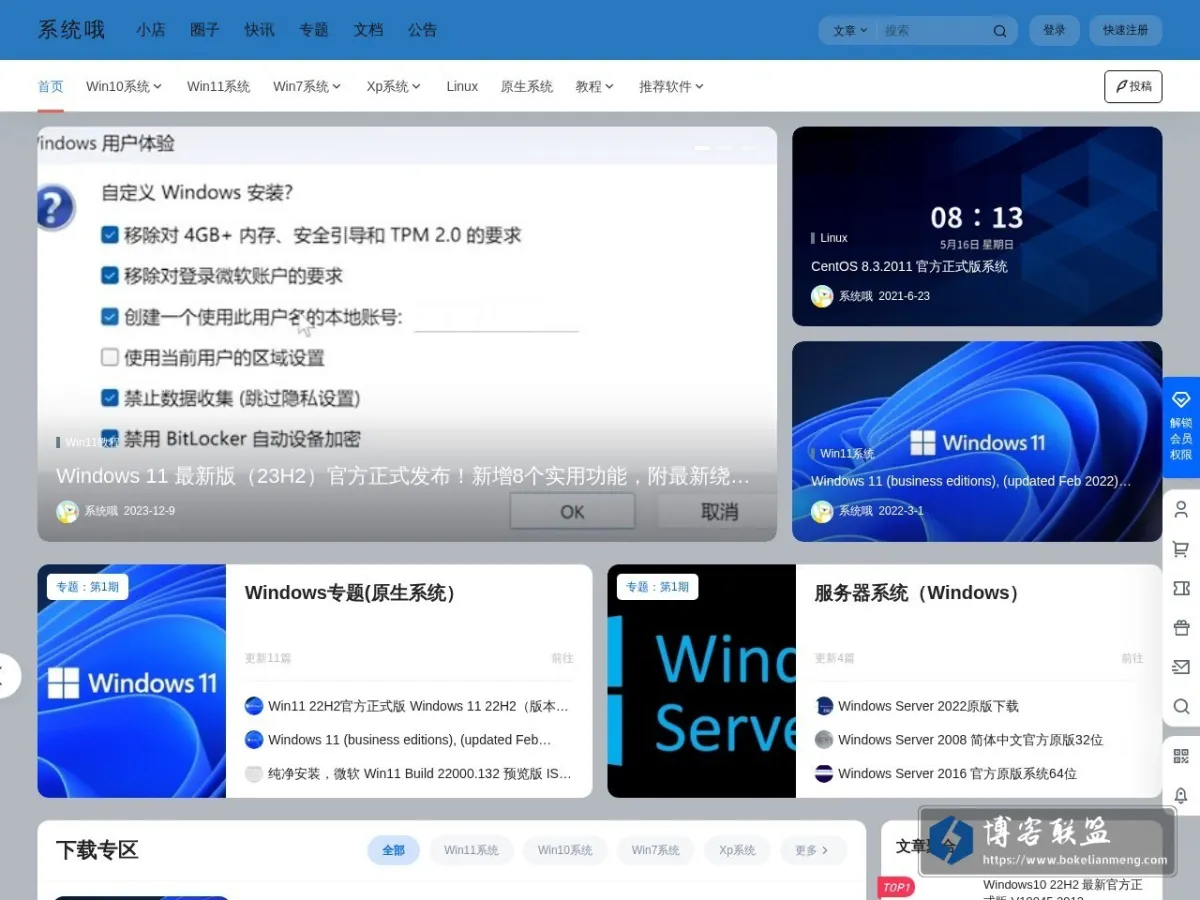This screenshot has height=900, width=1200.
Task: Open 原生系统 in the navigation bar
Action: click(x=527, y=87)
